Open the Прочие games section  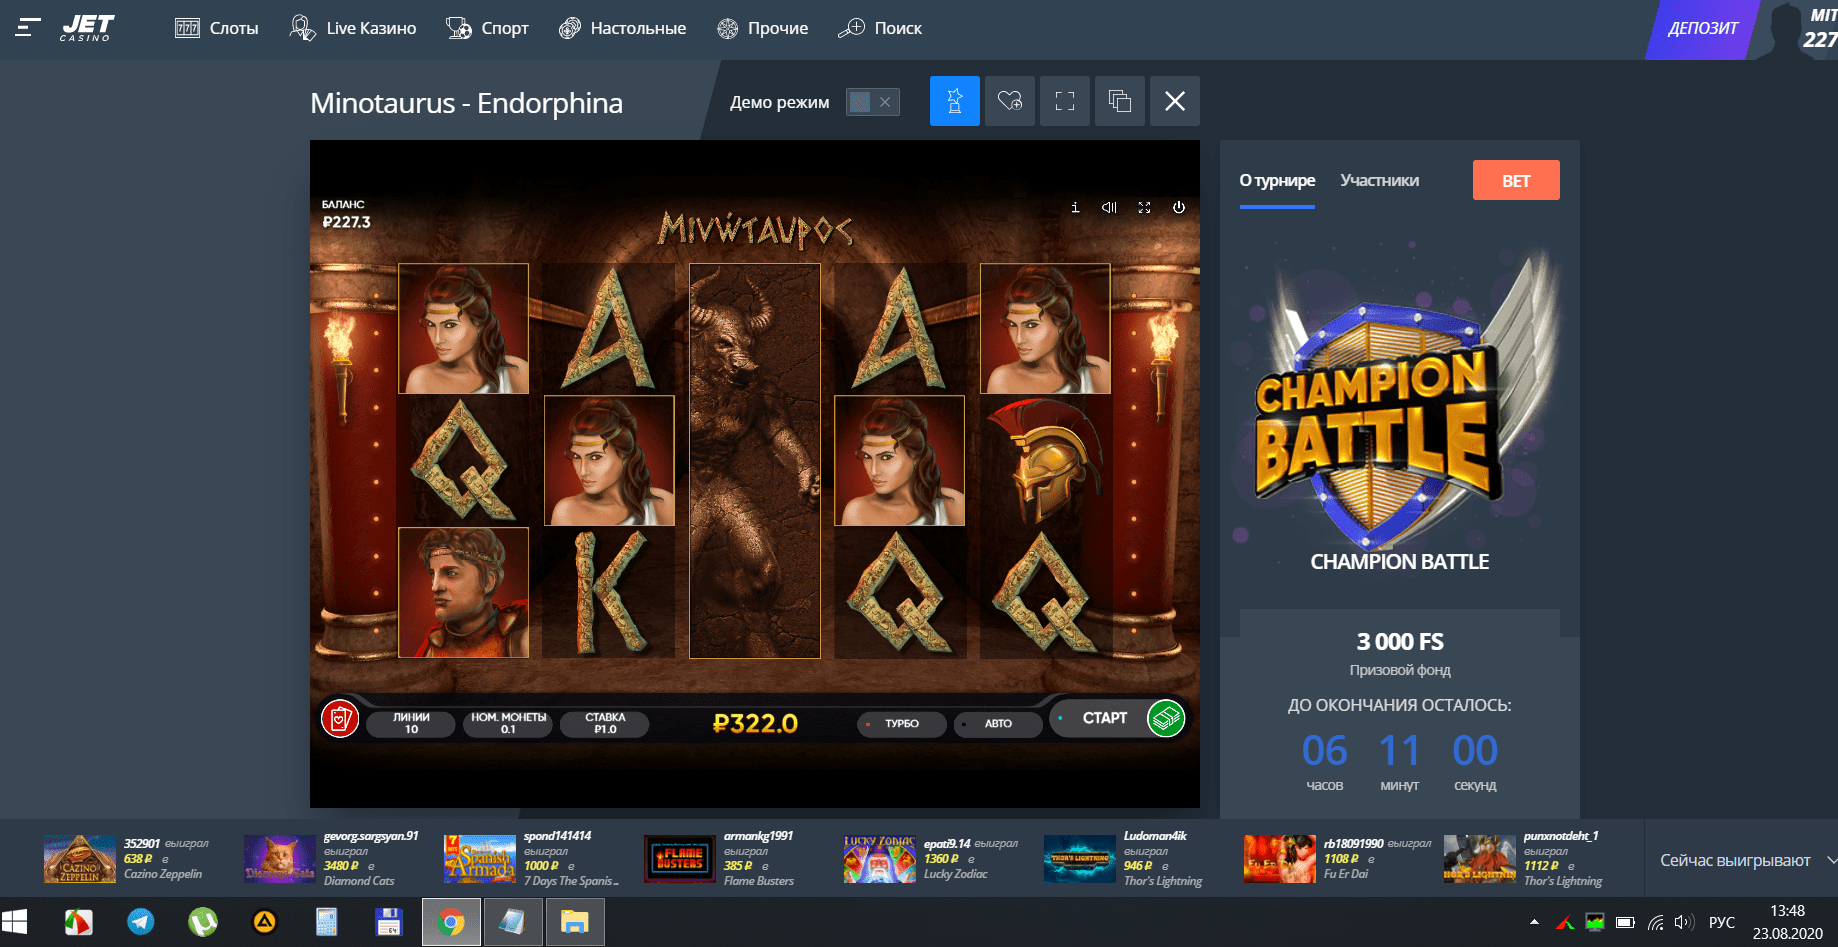click(x=762, y=28)
